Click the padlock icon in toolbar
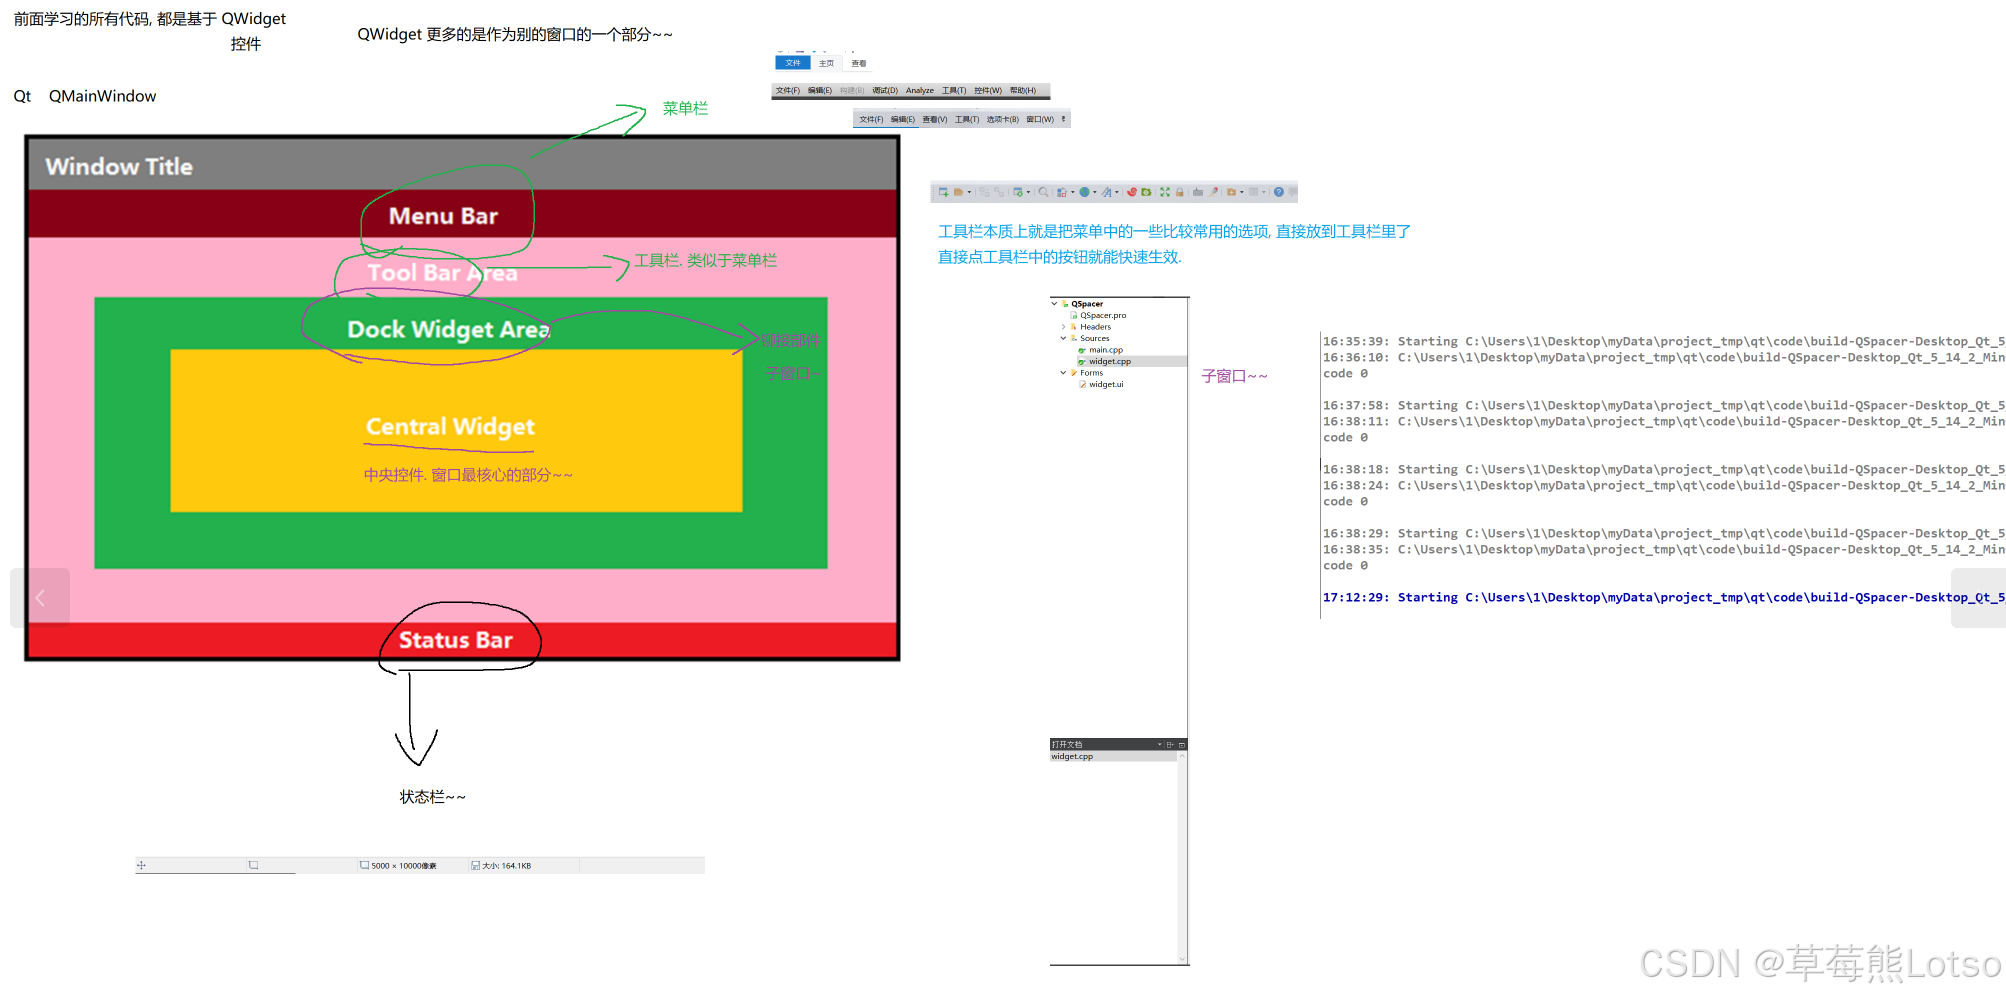The image size is (2006, 998). point(1180,192)
